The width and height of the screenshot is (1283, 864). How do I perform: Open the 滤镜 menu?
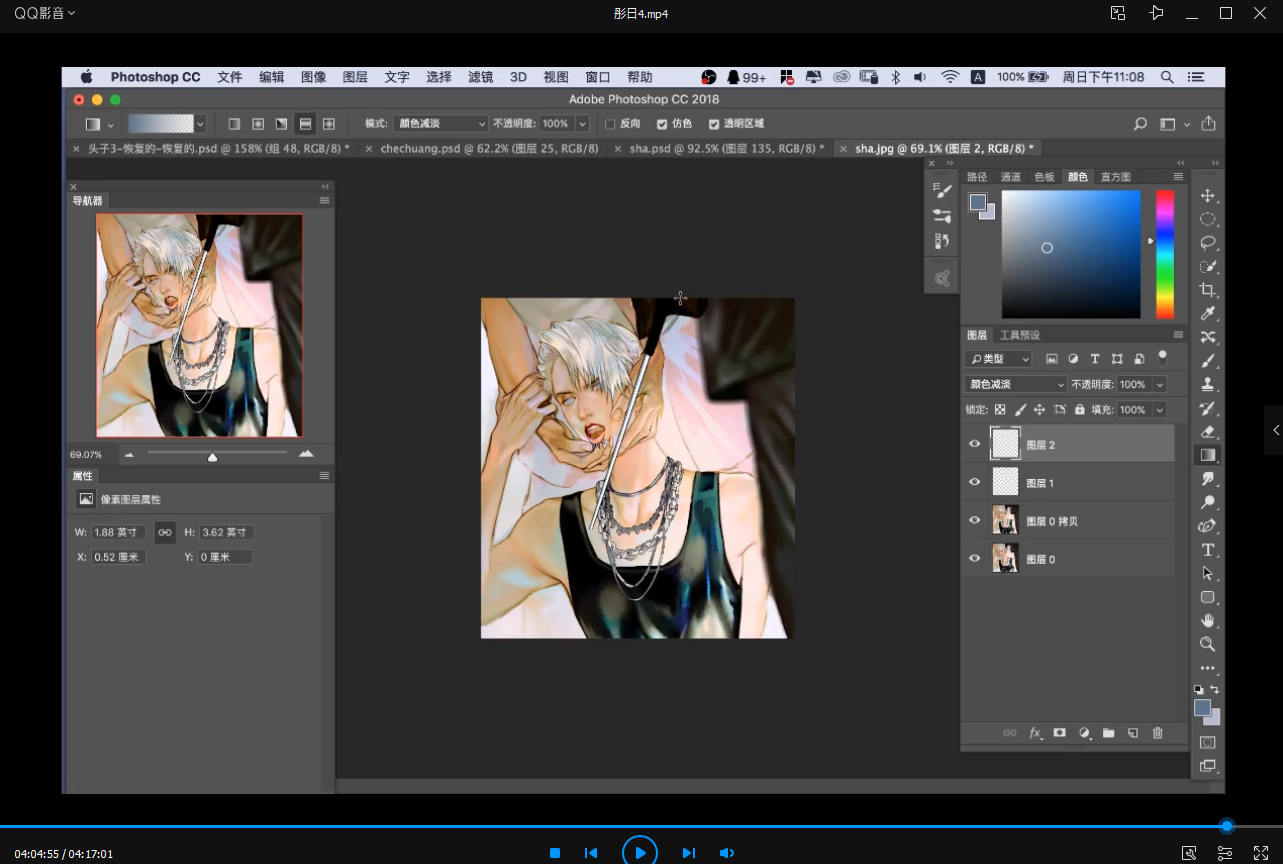480,77
